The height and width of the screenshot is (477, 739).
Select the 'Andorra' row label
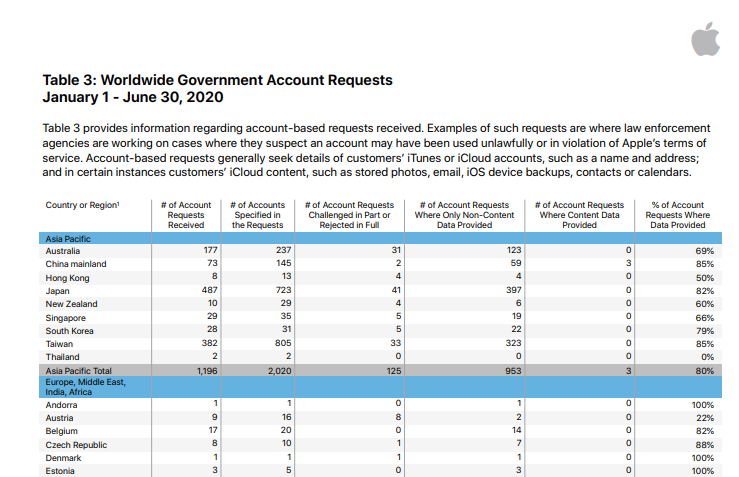pyautogui.click(x=61, y=405)
